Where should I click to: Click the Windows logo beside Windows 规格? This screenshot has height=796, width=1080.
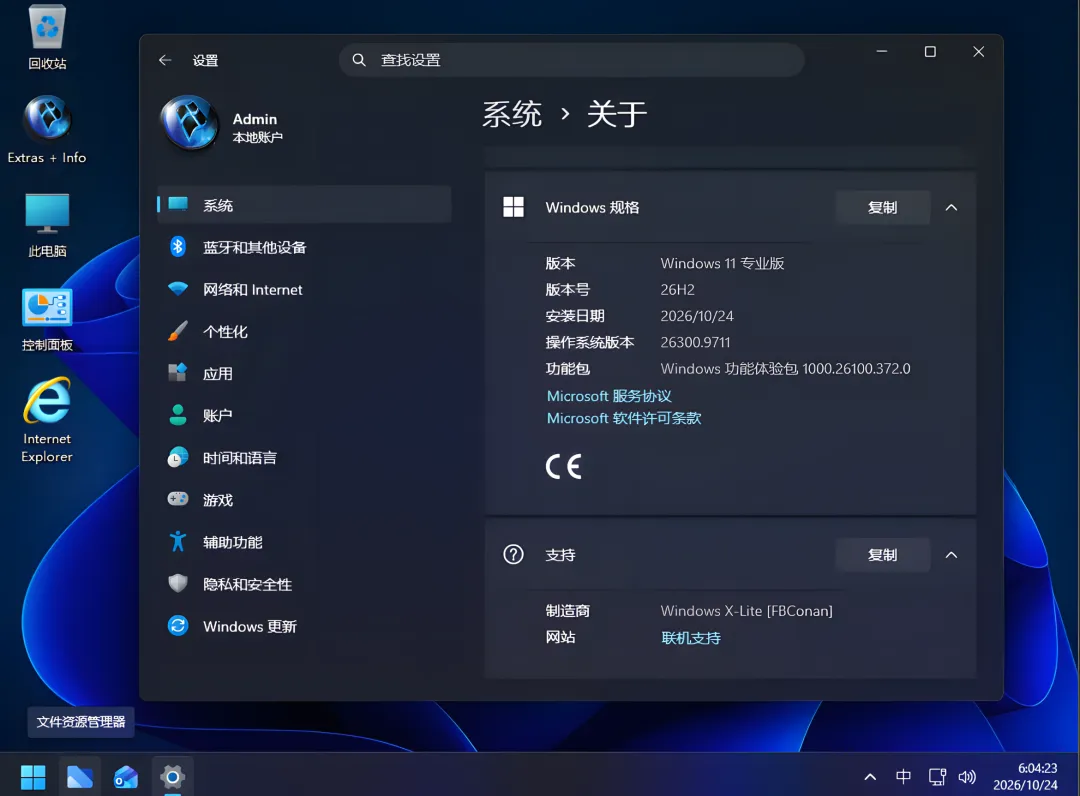pos(513,207)
